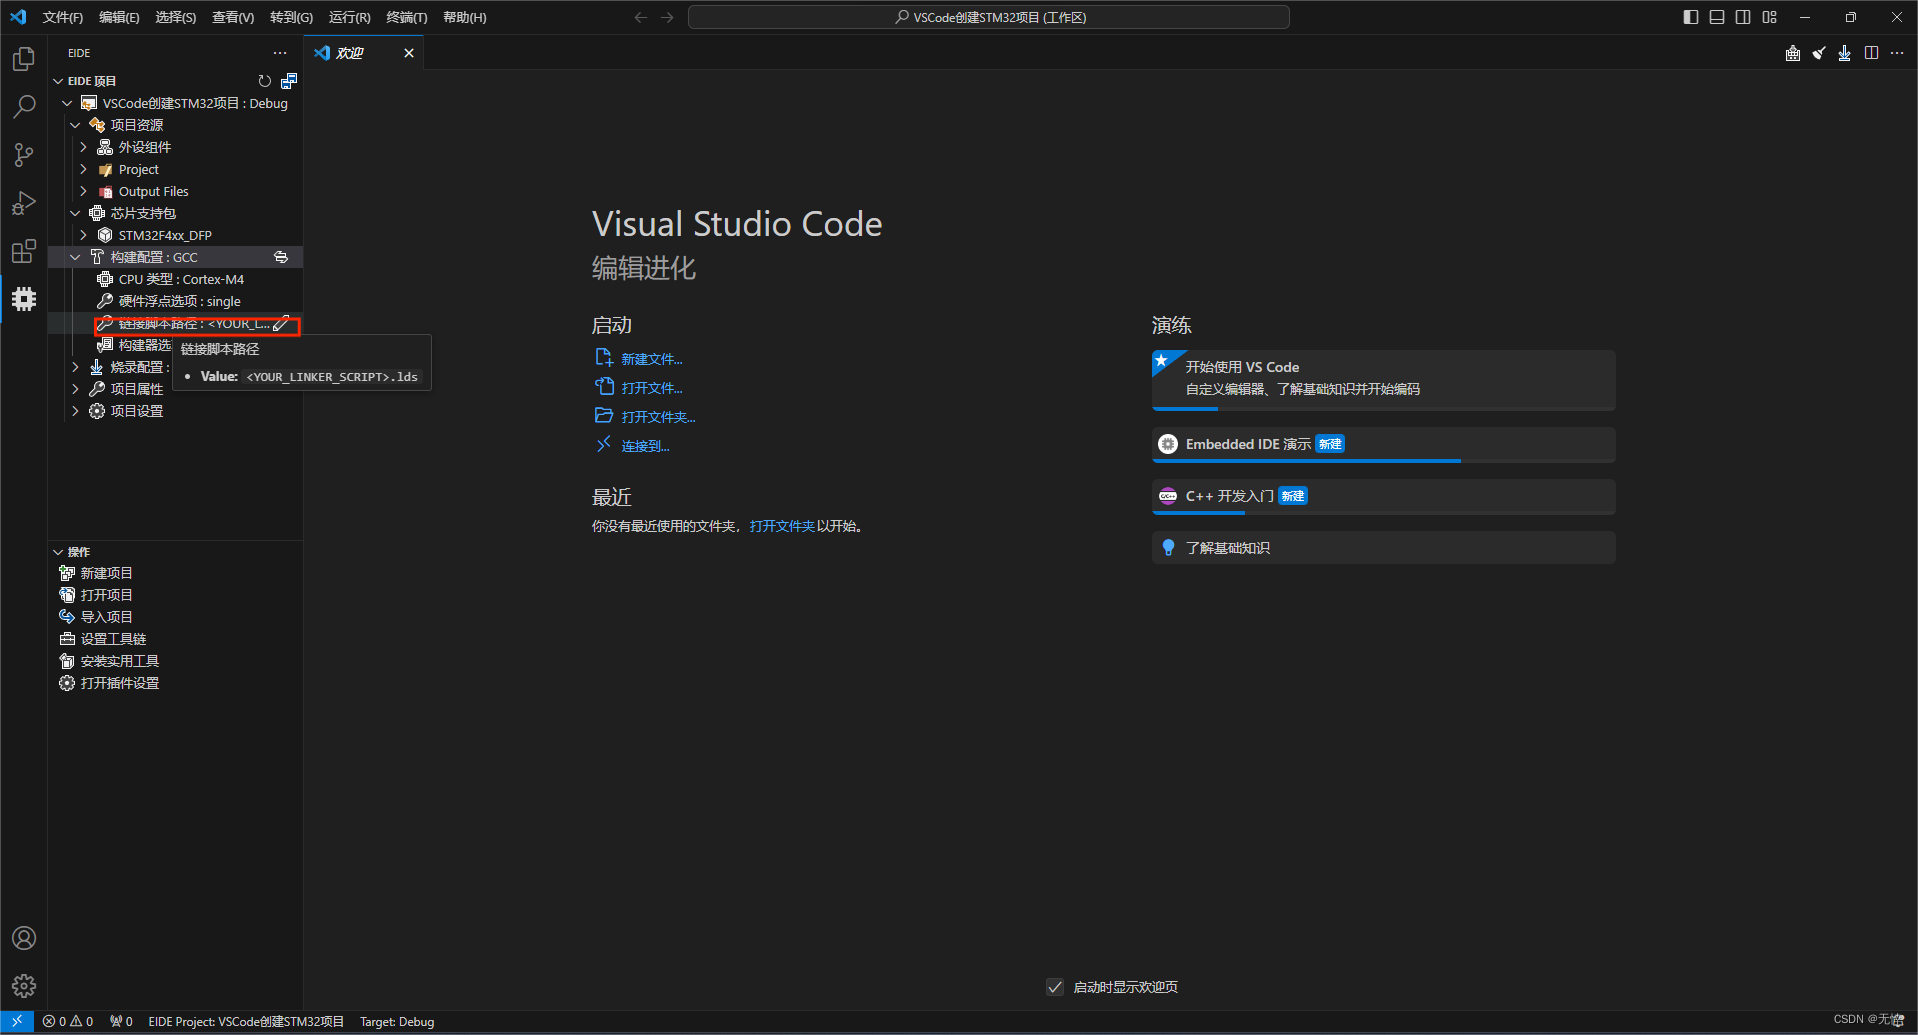Open the EIDE panel more actions menu

280,53
